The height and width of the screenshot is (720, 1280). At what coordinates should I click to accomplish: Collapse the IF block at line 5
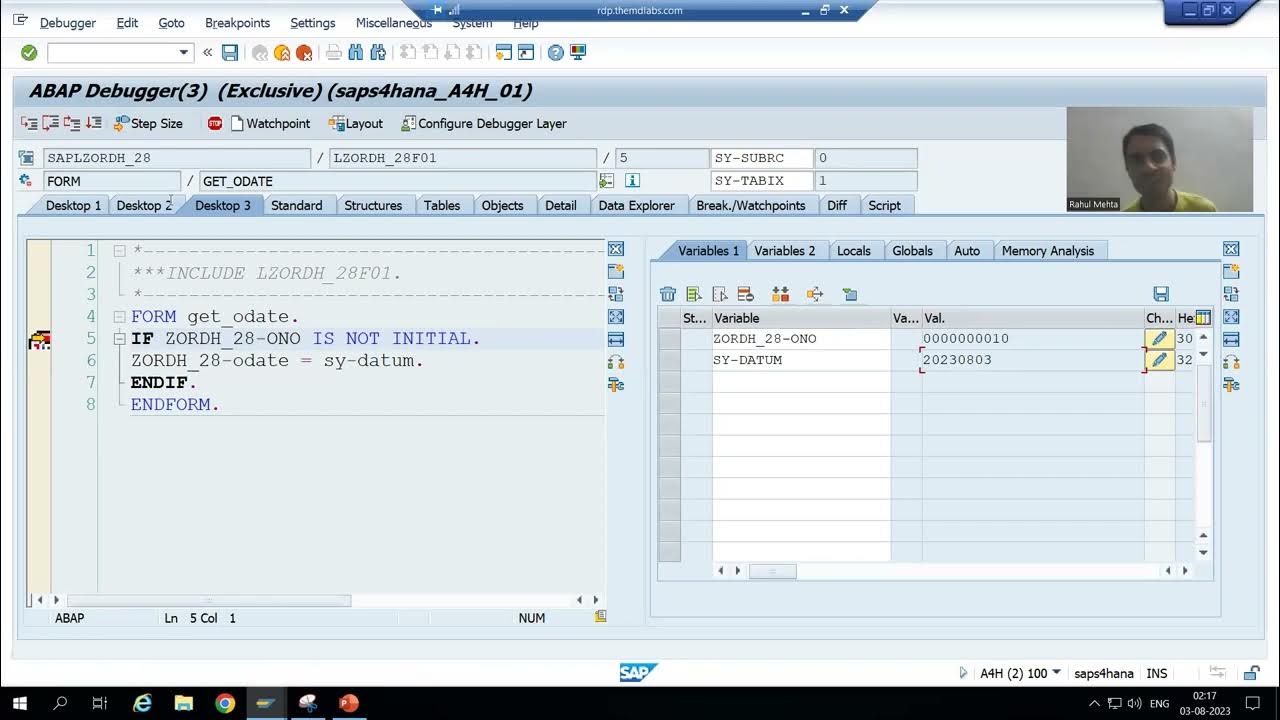119,338
